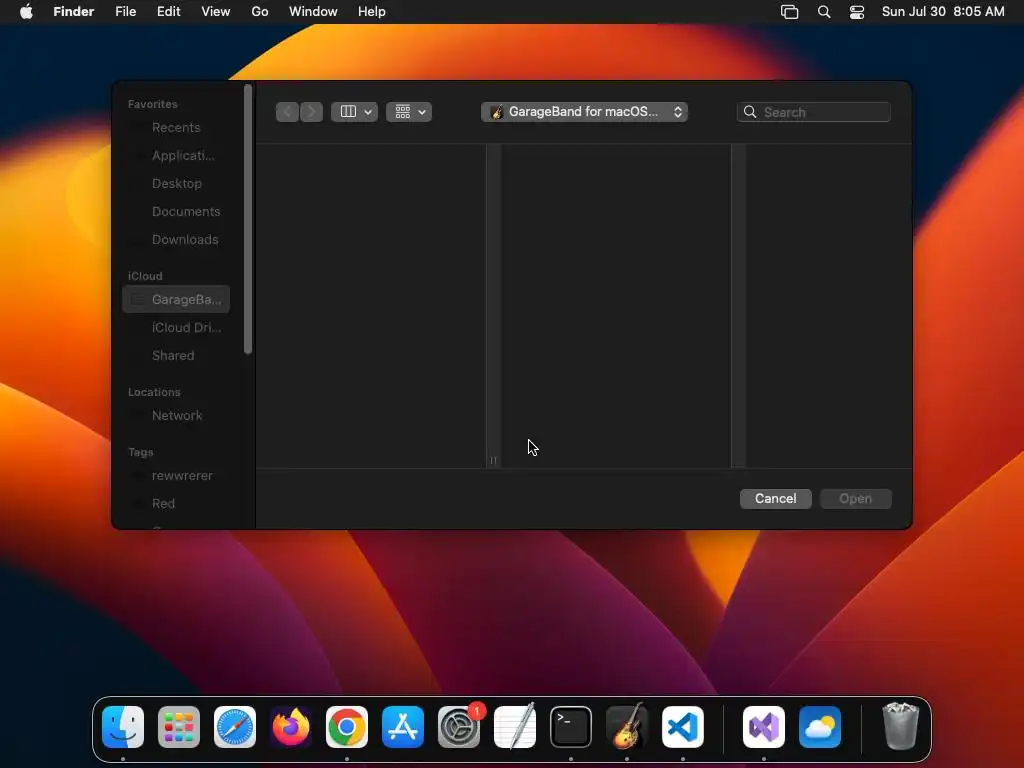Select Documents in the sidebar
The width and height of the screenshot is (1024, 768).
[176, 212]
